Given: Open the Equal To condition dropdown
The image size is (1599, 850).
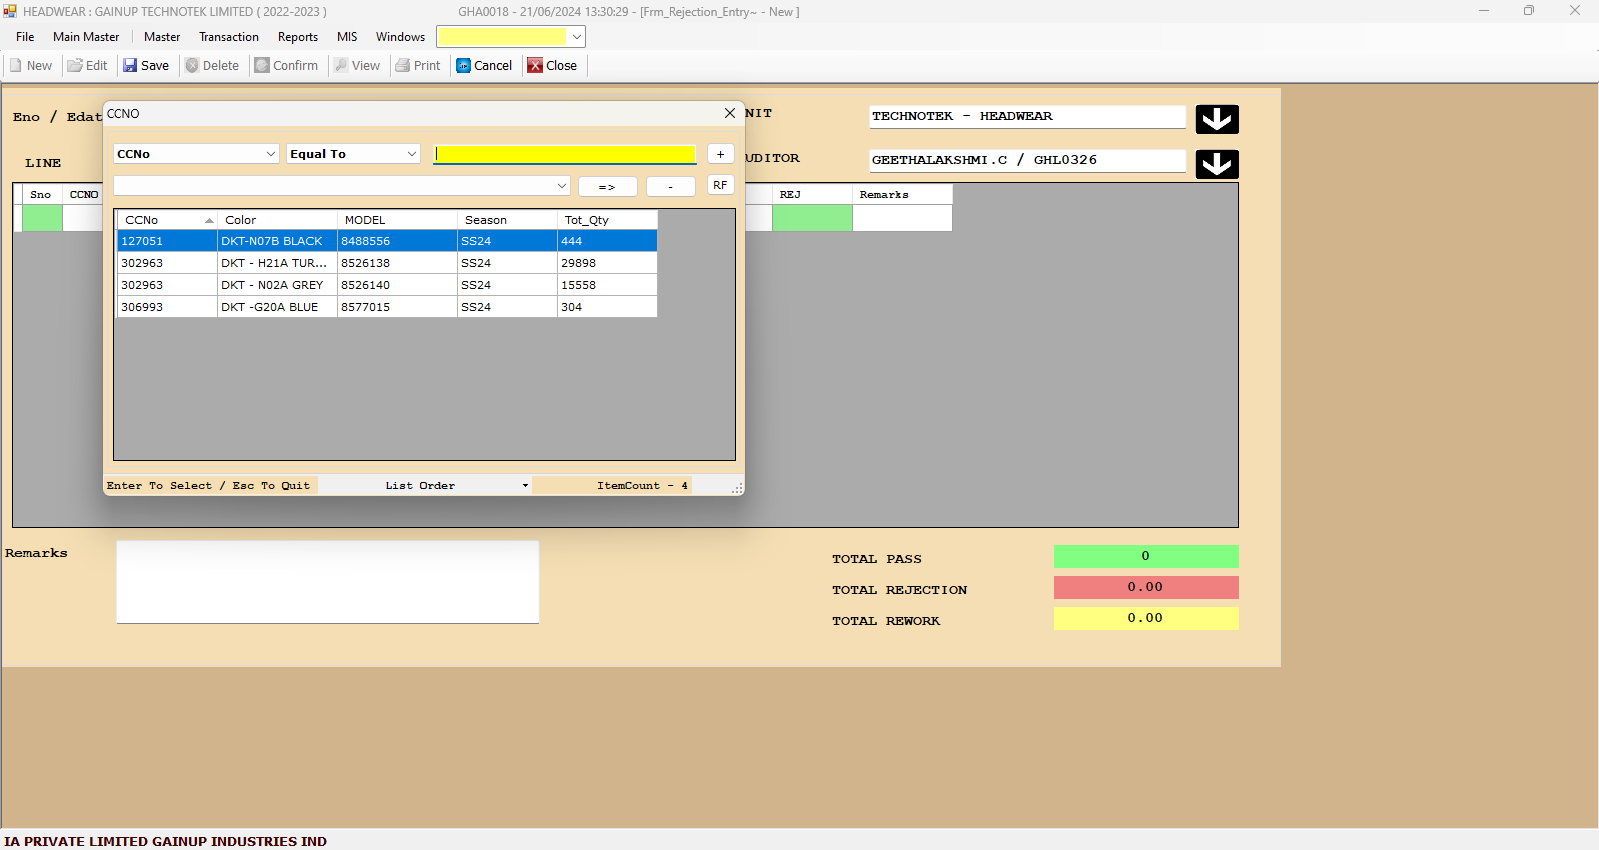Looking at the screenshot, I should pos(411,154).
